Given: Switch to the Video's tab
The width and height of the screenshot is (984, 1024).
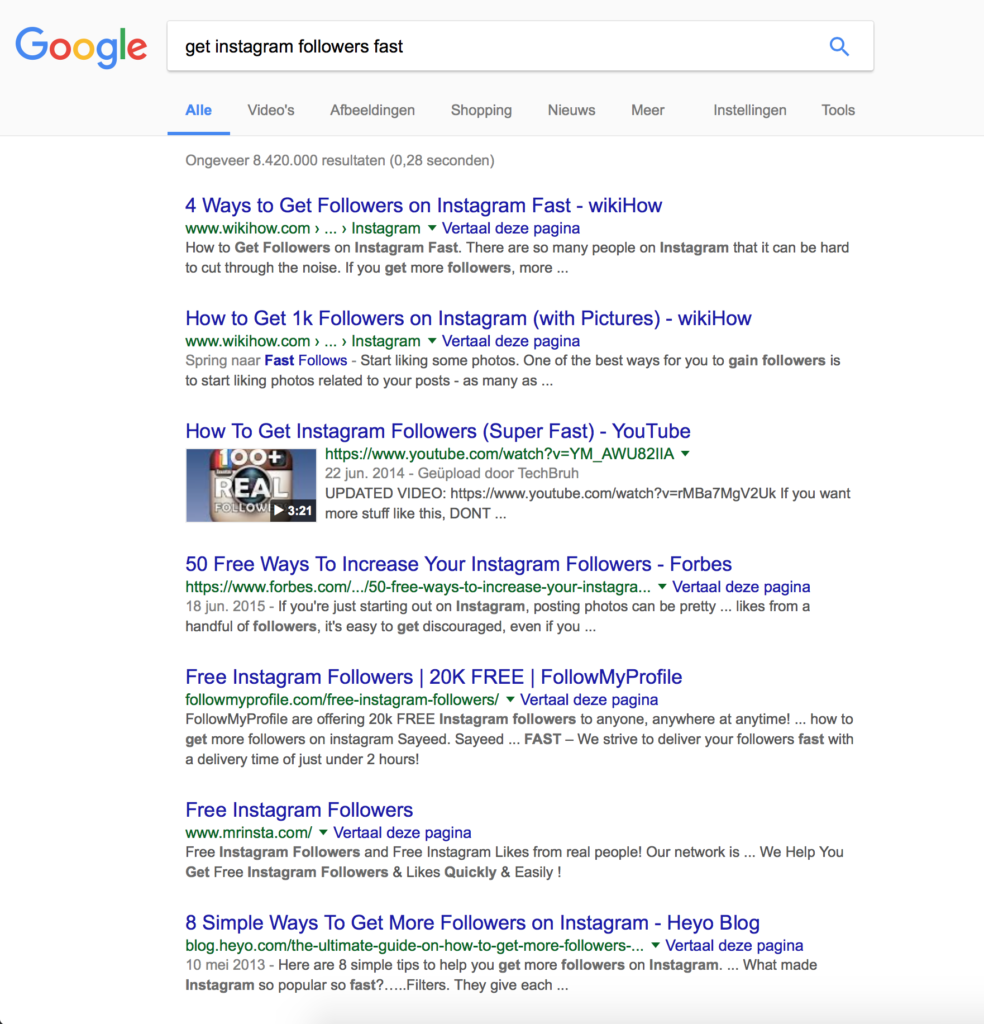Looking at the screenshot, I should click(x=271, y=110).
